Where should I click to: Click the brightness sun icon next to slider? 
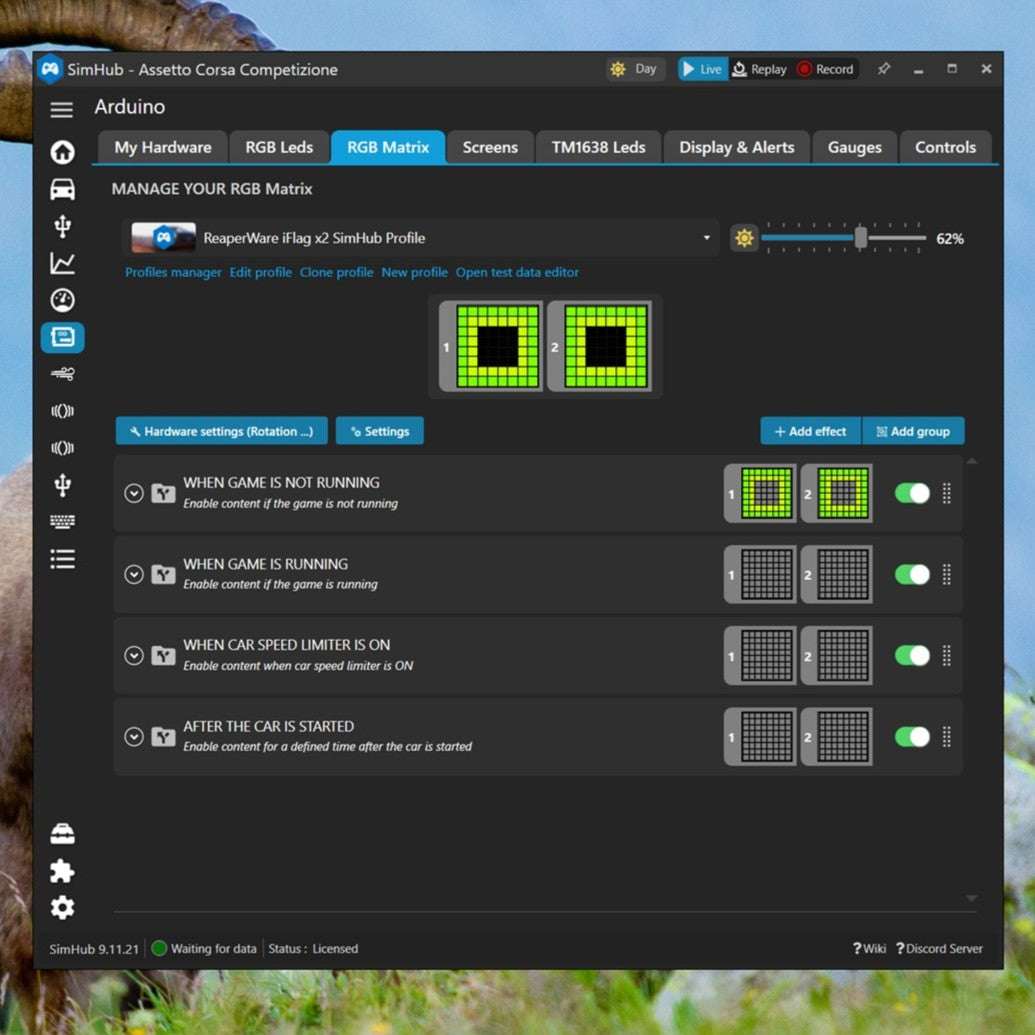[744, 238]
